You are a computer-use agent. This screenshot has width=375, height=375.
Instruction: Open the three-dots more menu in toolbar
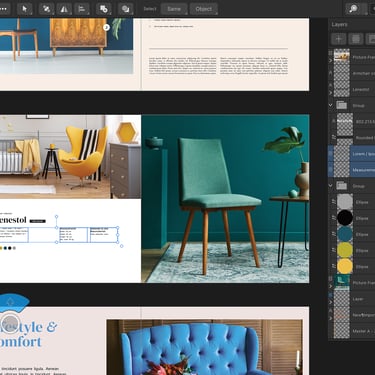(x=4, y=9)
